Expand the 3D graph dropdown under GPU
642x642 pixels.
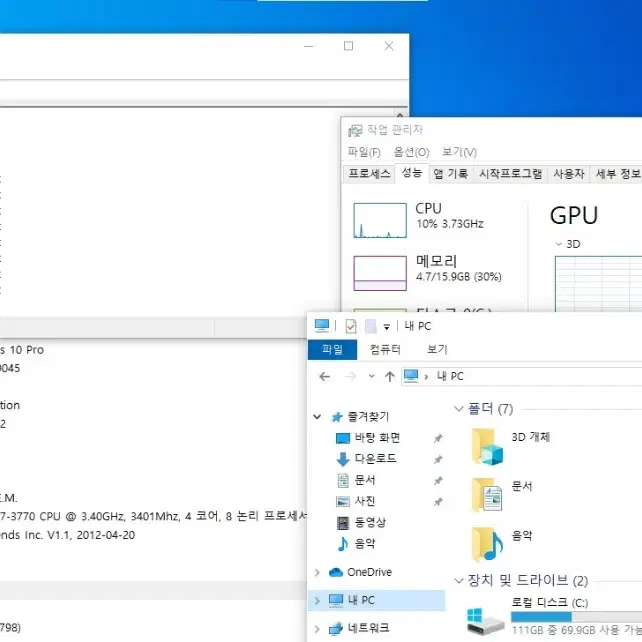click(x=558, y=244)
